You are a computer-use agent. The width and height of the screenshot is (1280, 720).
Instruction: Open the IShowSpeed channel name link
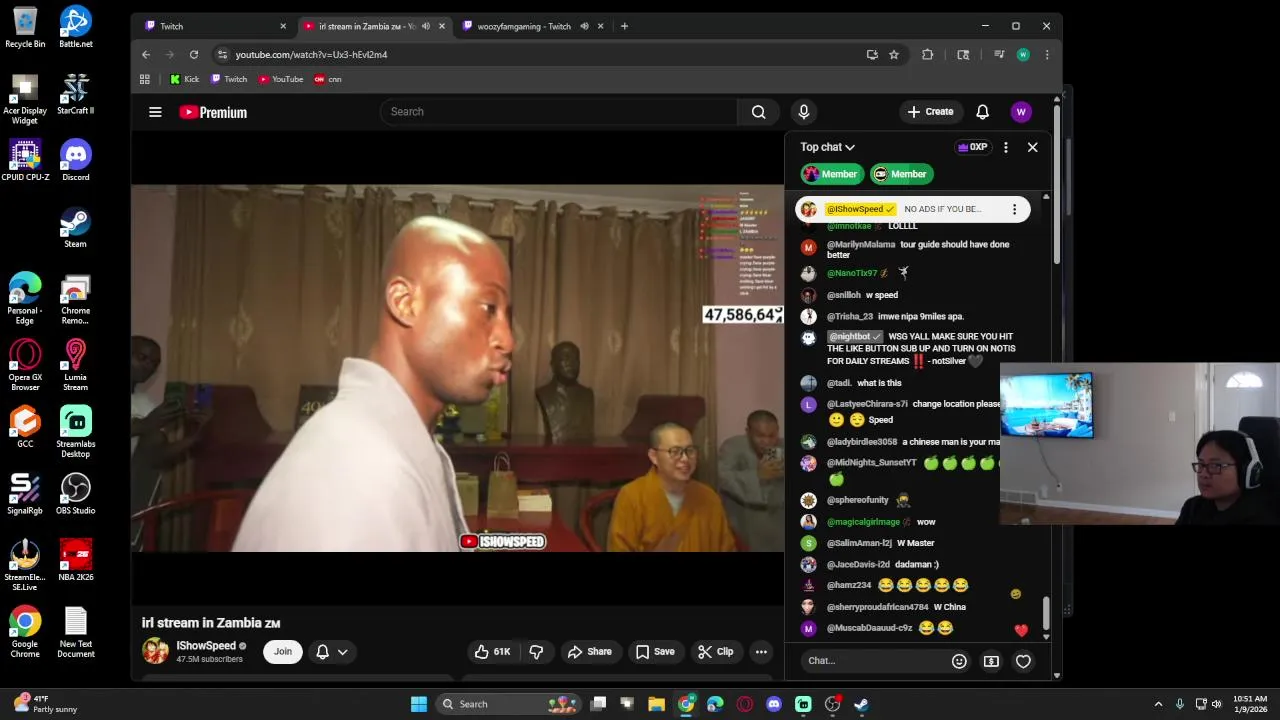[x=206, y=646]
